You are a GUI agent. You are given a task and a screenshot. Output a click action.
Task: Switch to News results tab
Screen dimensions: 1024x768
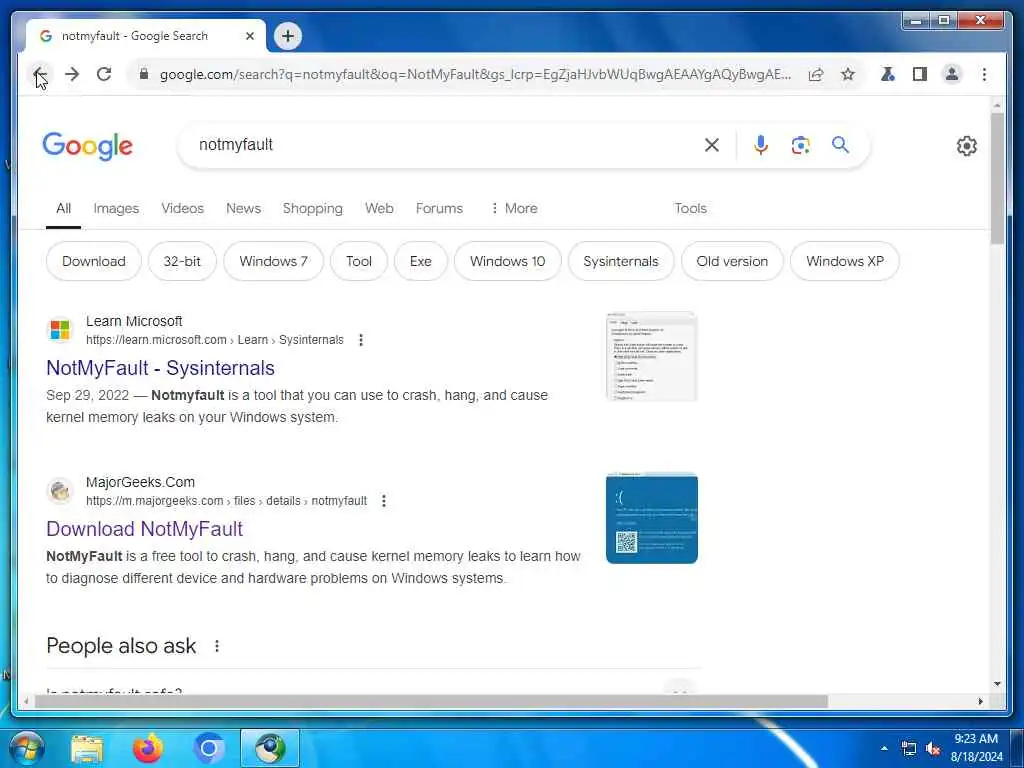tap(243, 208)
